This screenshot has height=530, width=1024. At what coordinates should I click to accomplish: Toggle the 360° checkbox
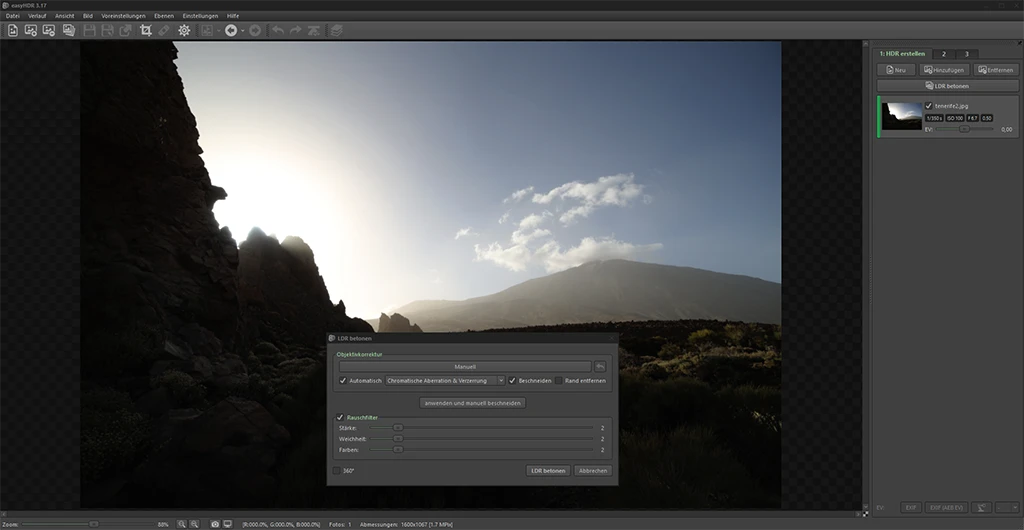[337, 470]
